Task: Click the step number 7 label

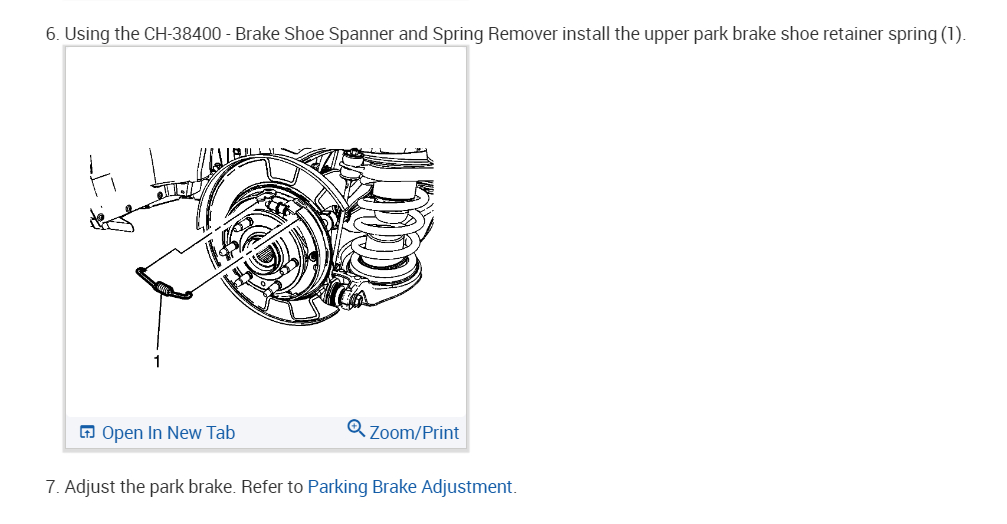Action: [x=52, y=487]
